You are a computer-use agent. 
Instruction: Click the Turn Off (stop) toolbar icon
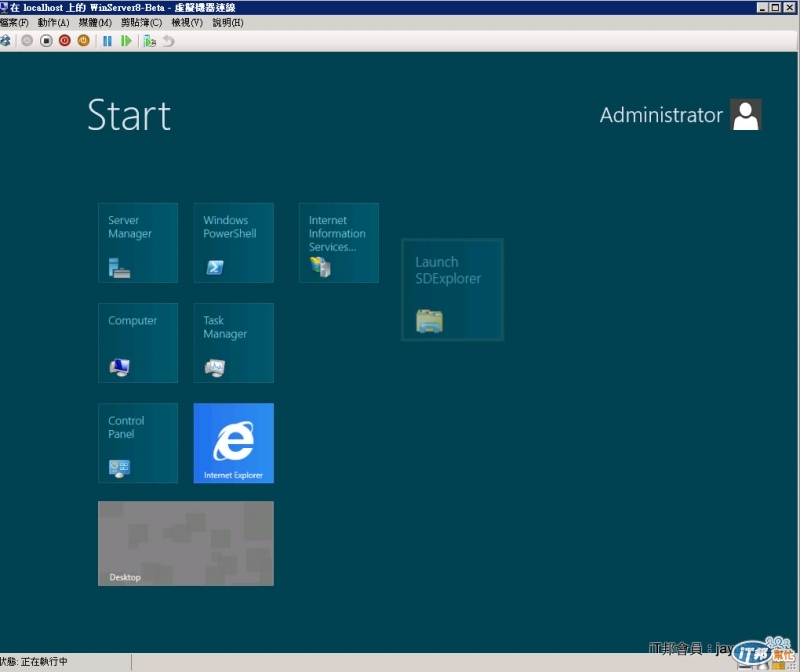[46, 41]
